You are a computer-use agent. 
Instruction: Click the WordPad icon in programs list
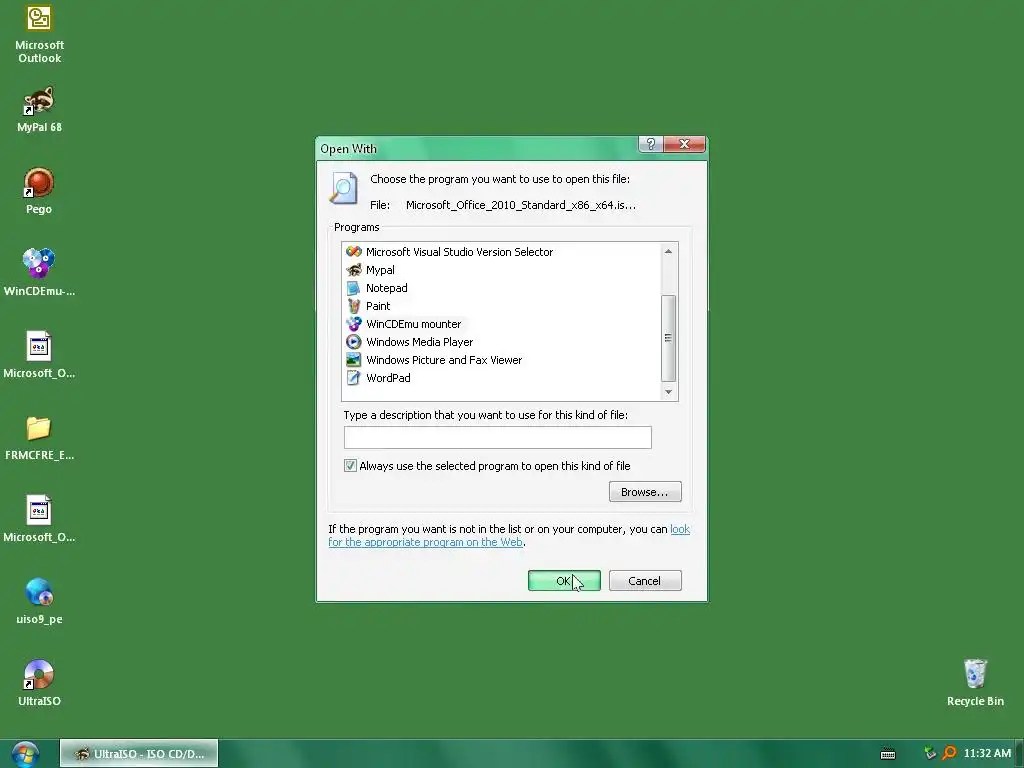[353, 377]
